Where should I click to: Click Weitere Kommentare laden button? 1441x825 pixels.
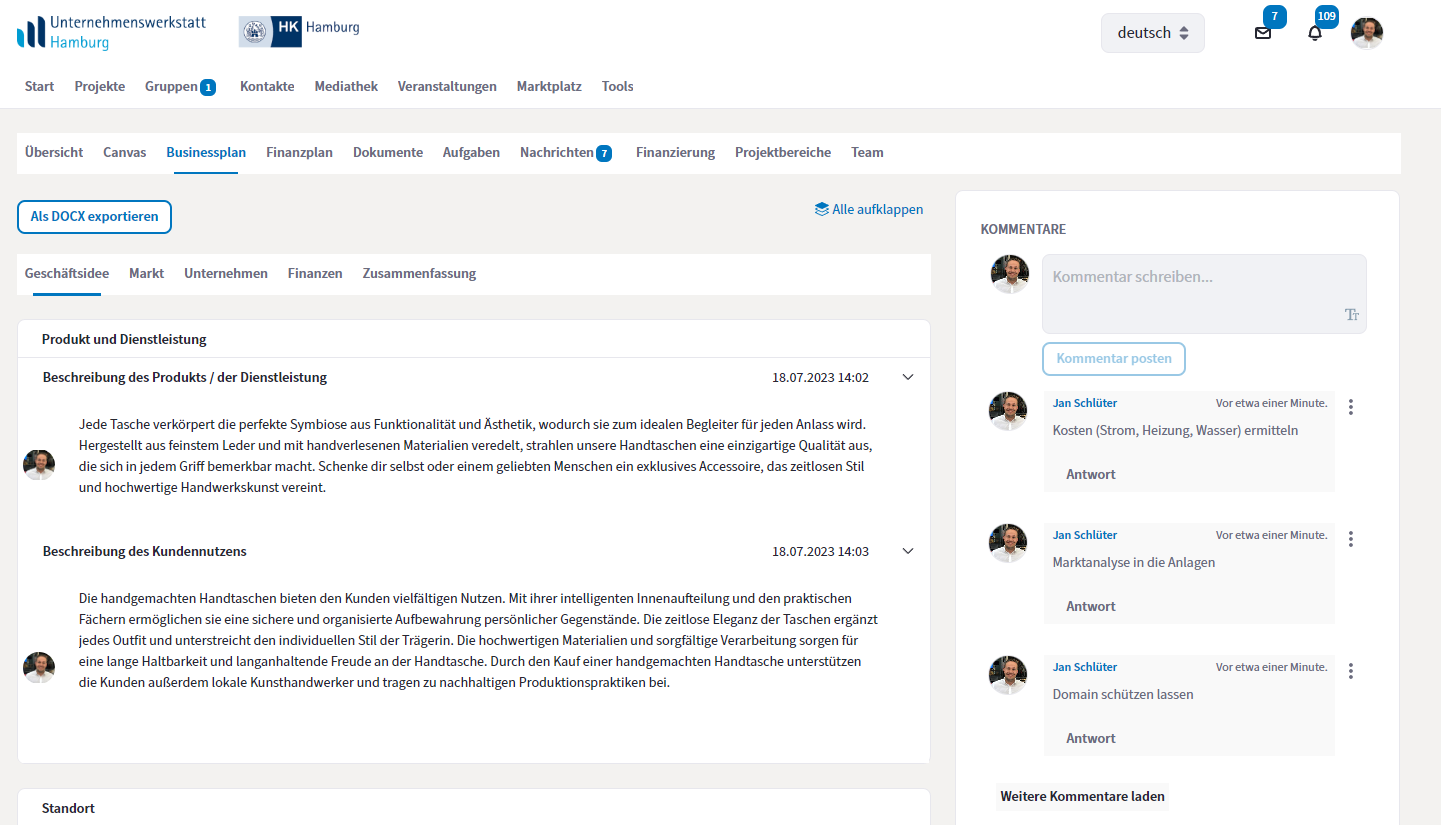point(1082,797)
